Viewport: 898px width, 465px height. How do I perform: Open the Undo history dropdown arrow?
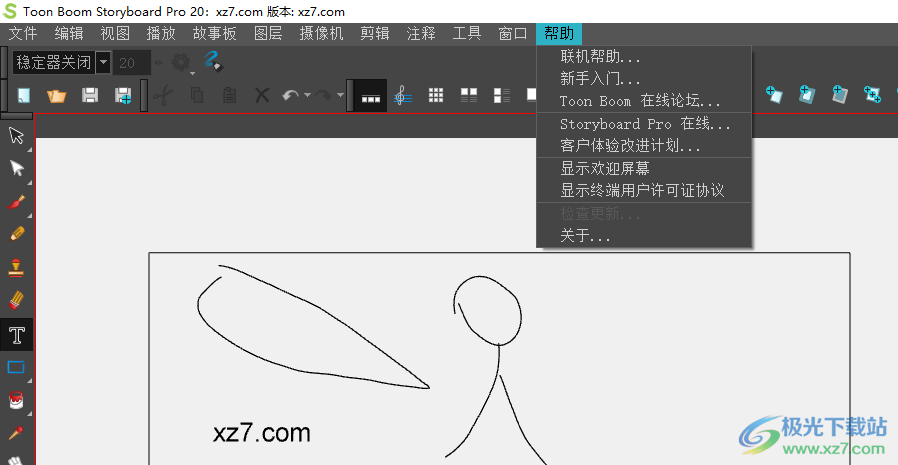308,95
